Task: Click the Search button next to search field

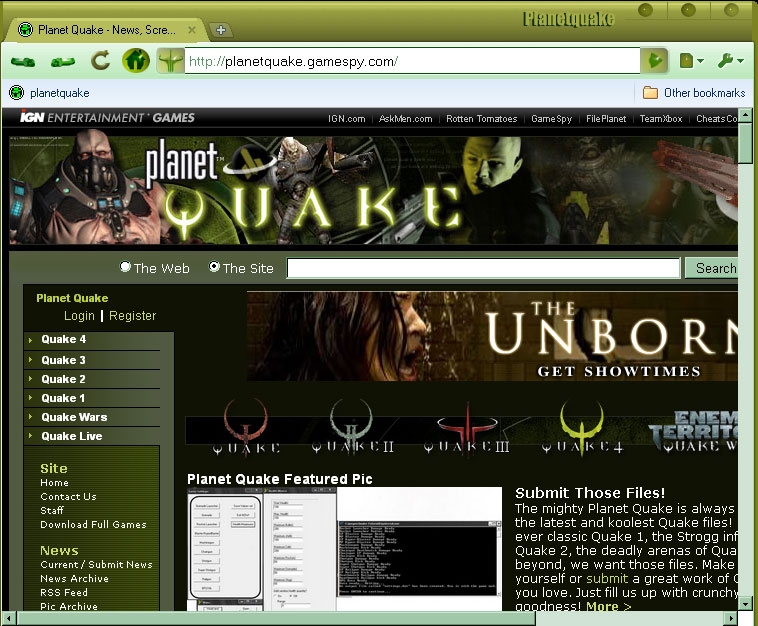Action: point(713,268)
